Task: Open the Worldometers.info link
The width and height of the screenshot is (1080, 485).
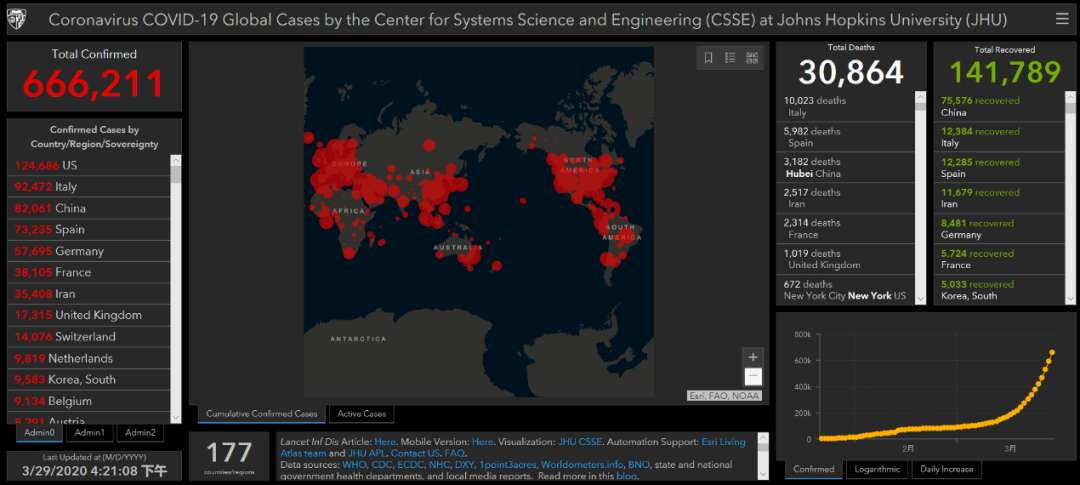Action: [x=581, y=464]
